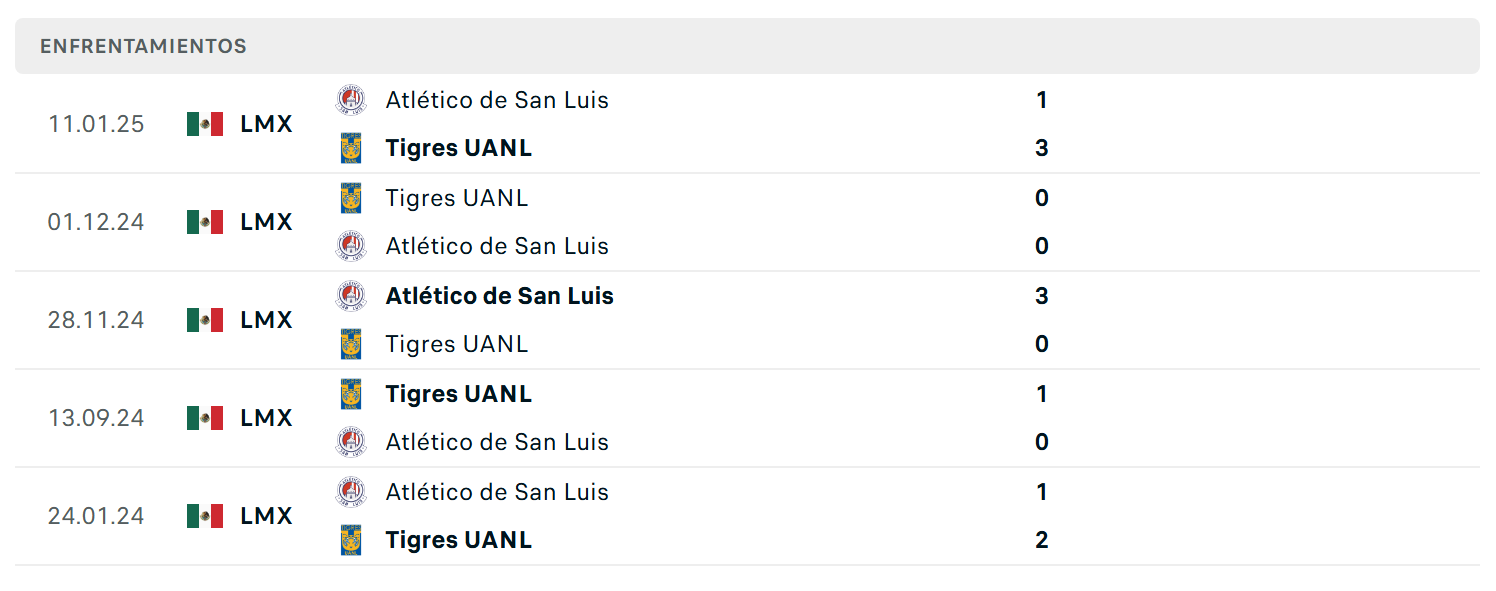Open the 24.01.24 match date

tap(96, 516)
